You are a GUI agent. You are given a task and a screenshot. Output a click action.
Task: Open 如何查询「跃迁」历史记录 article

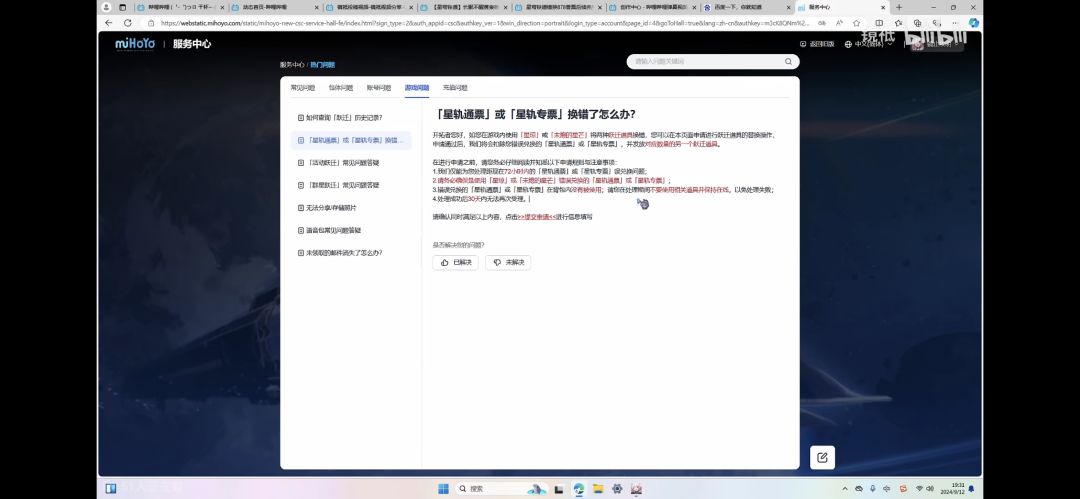(x=344, y=117)
